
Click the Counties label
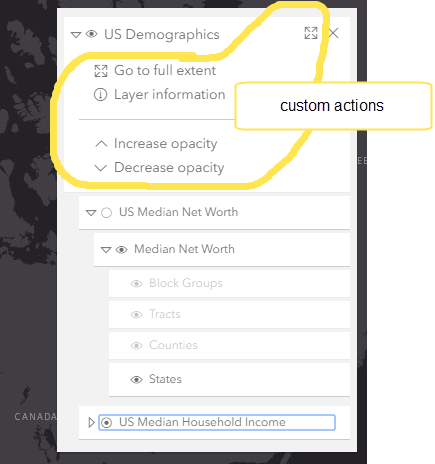(x=173, y=345)
